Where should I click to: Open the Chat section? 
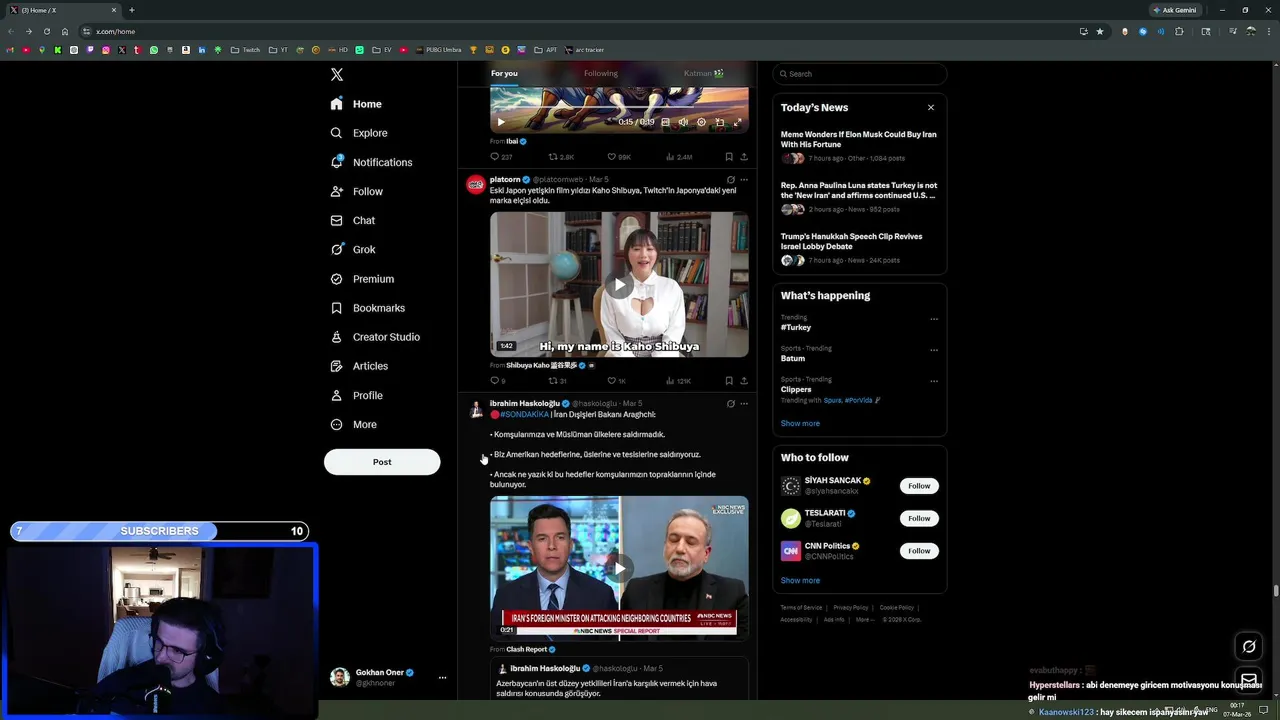(352, 220)
